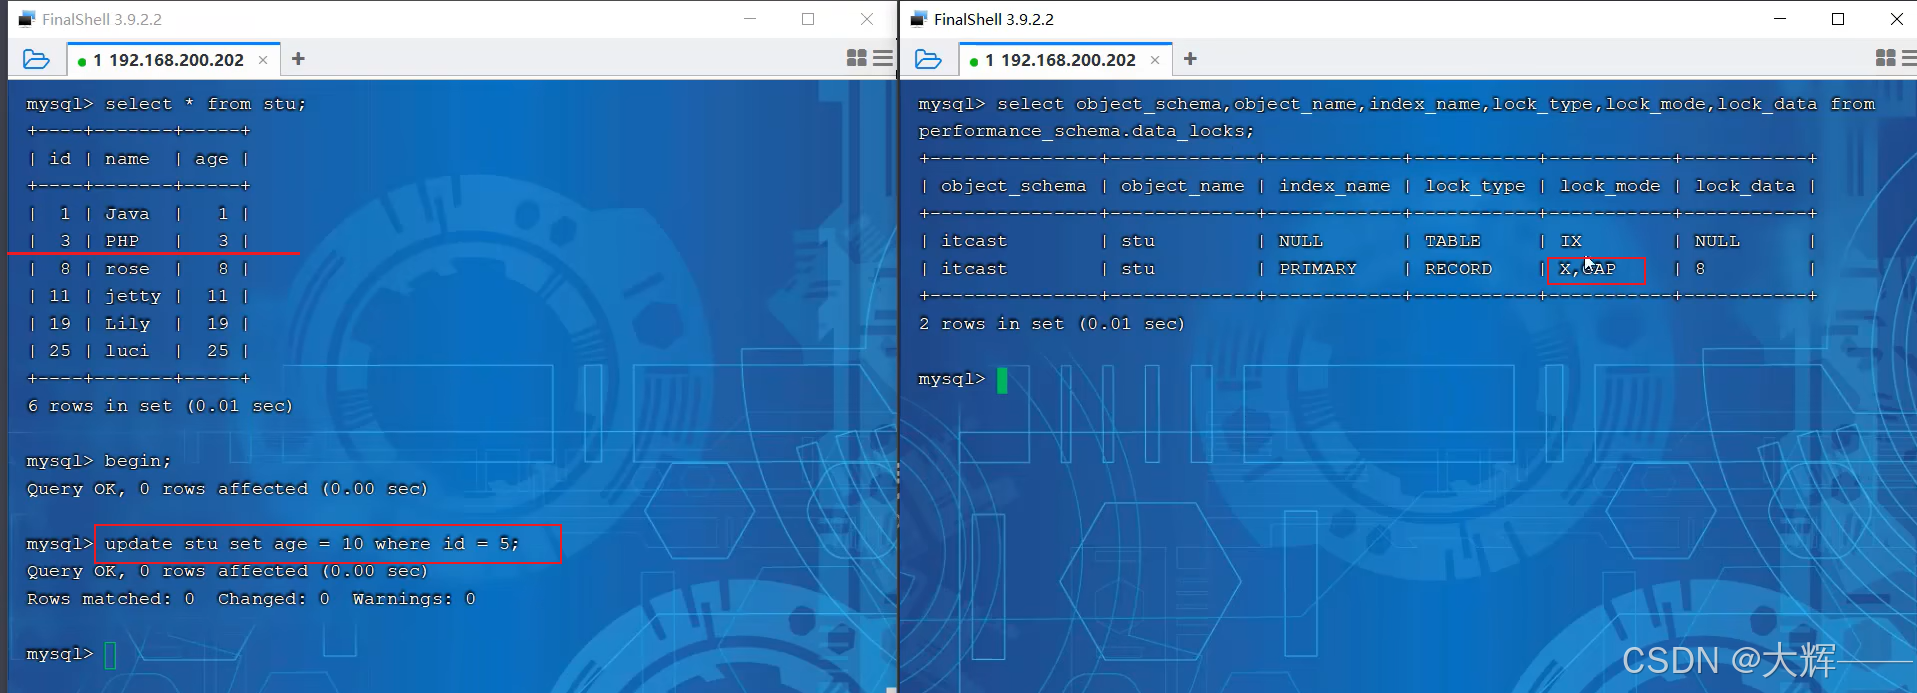Screen dimensions: 1917x693
Task: Click 'select * from stu;' command text
Action: [206, 104]
